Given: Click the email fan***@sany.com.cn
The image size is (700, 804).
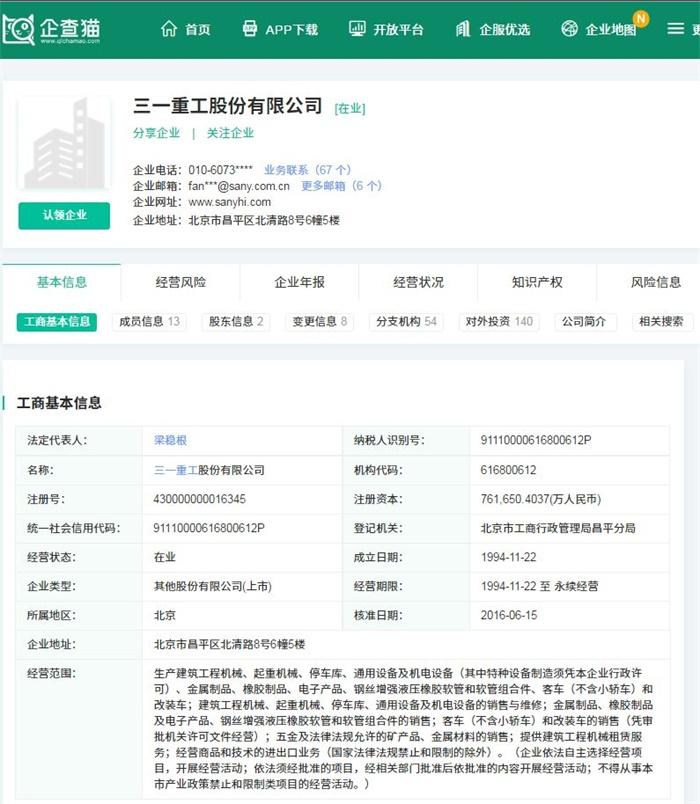Looking at the screenshot, I should tap(239, 186).
